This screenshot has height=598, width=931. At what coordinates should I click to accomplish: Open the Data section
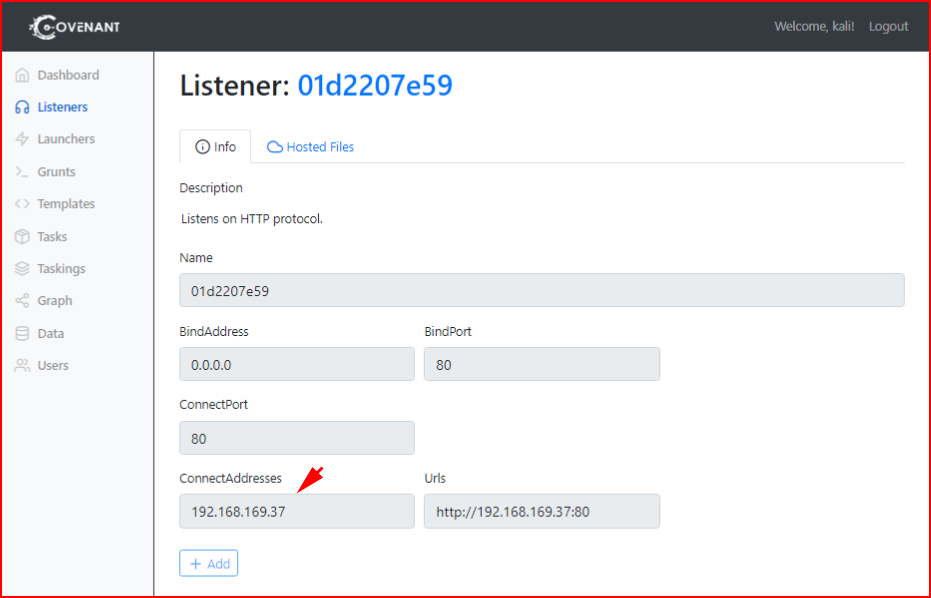tap(50, 333)
